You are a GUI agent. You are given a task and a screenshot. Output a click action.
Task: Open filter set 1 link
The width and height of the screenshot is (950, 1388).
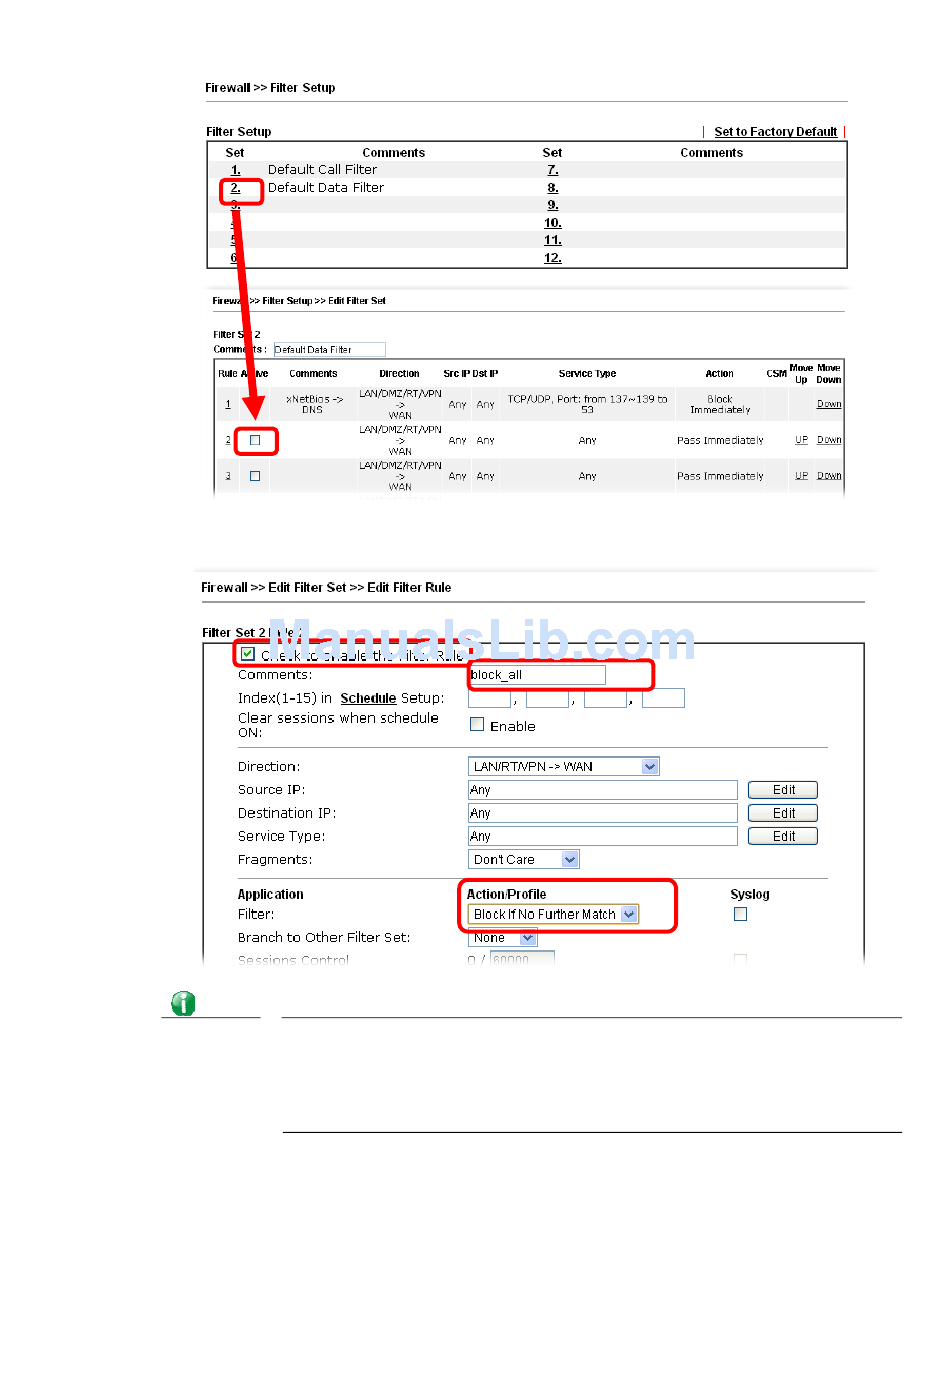point(235,170)
